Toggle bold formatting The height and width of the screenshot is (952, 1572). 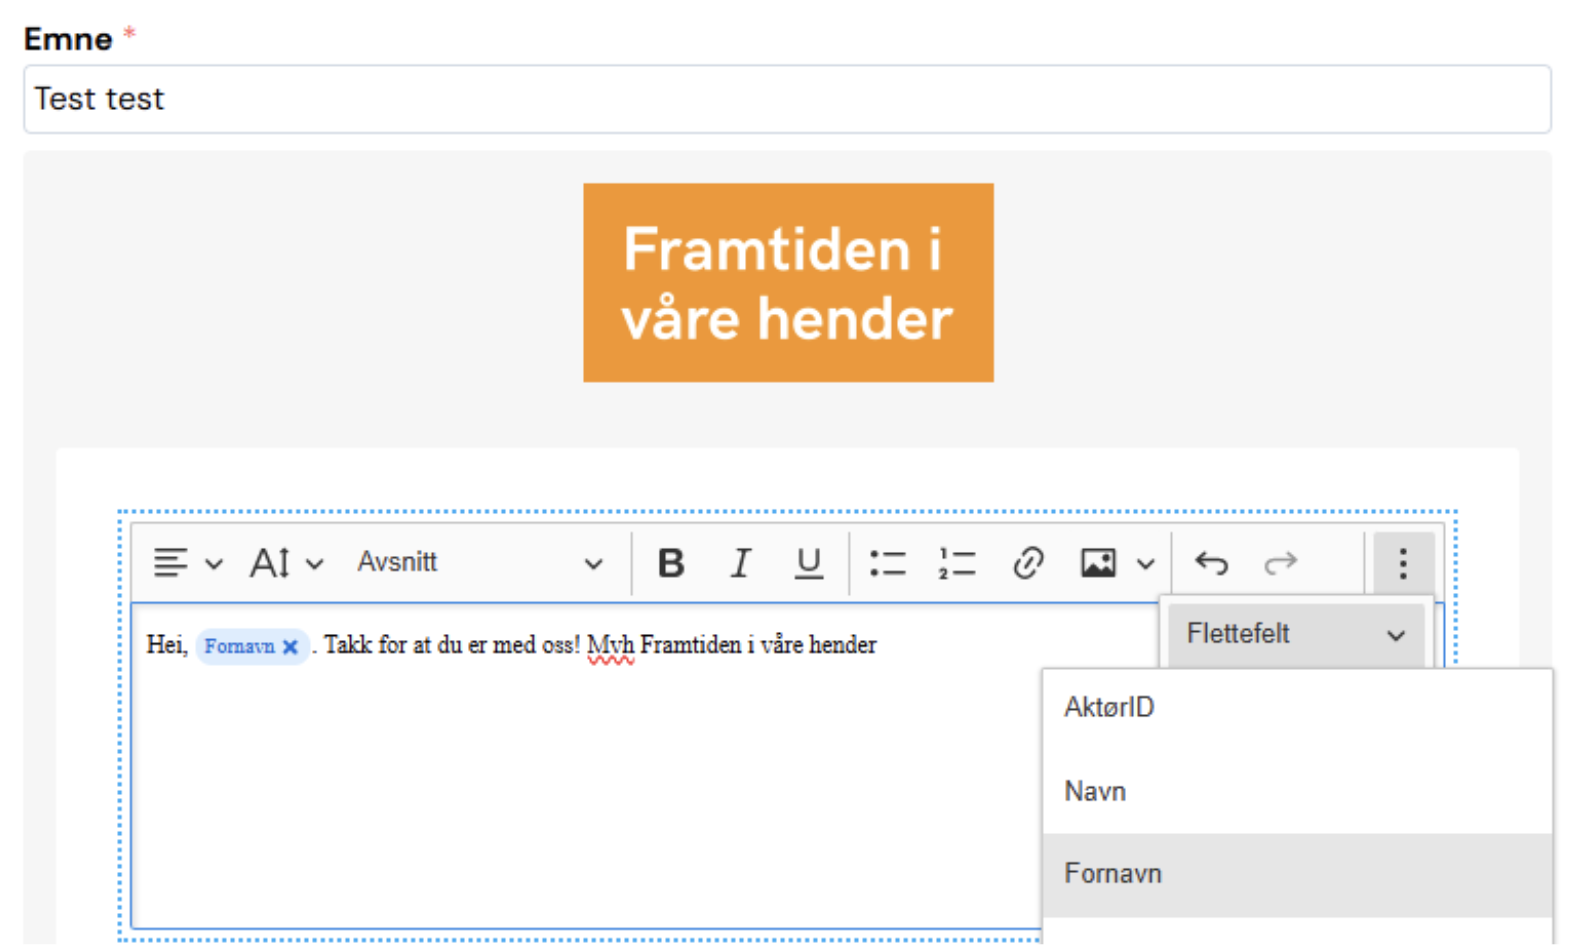coord(671,563)
